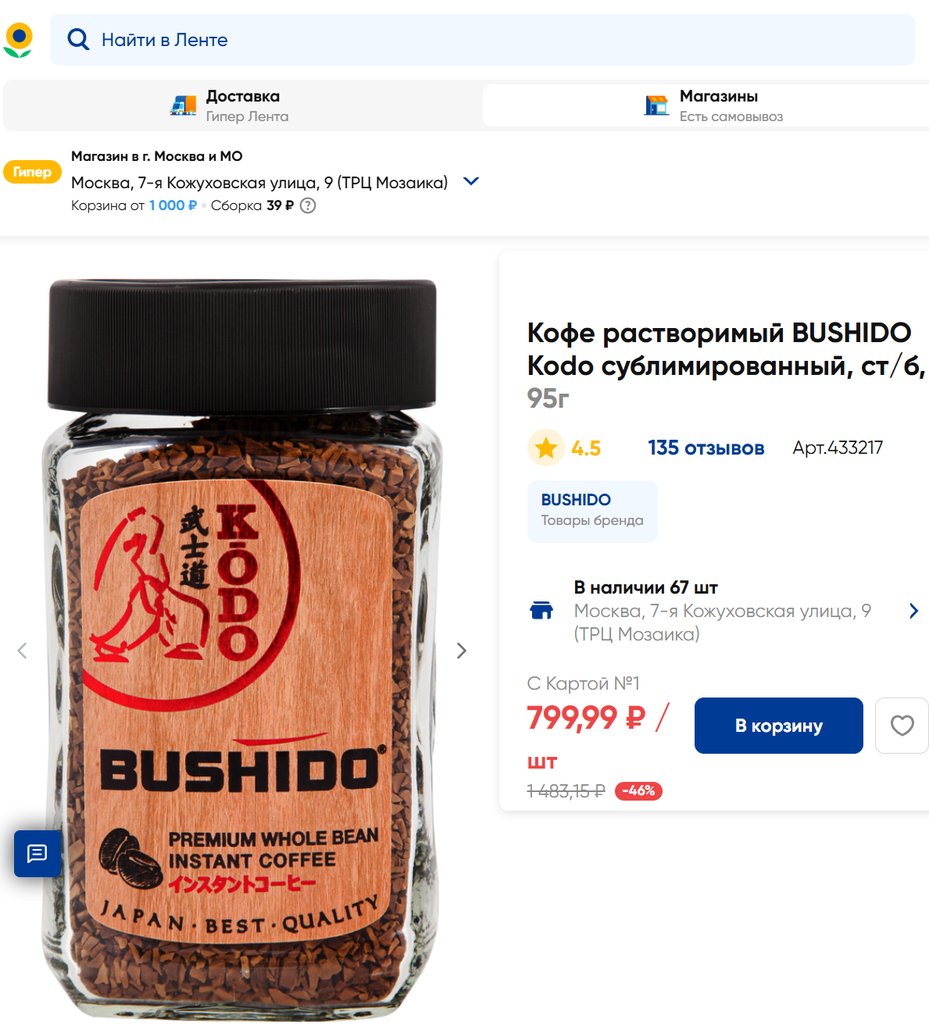The image size is (929, 1024).
Task: Click the delivery truck icon
Action: (x=183, y=105)
